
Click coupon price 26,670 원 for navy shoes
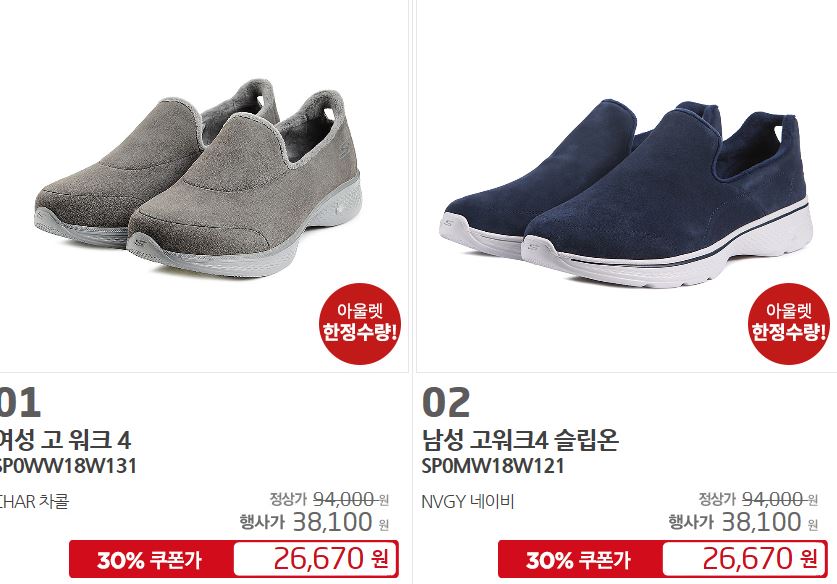point(760,559)
